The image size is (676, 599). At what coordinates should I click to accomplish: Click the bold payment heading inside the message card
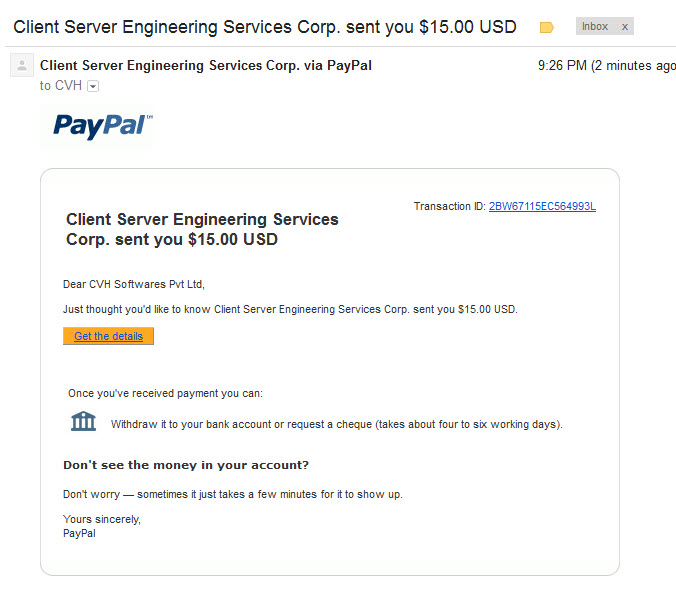[202, 229]
